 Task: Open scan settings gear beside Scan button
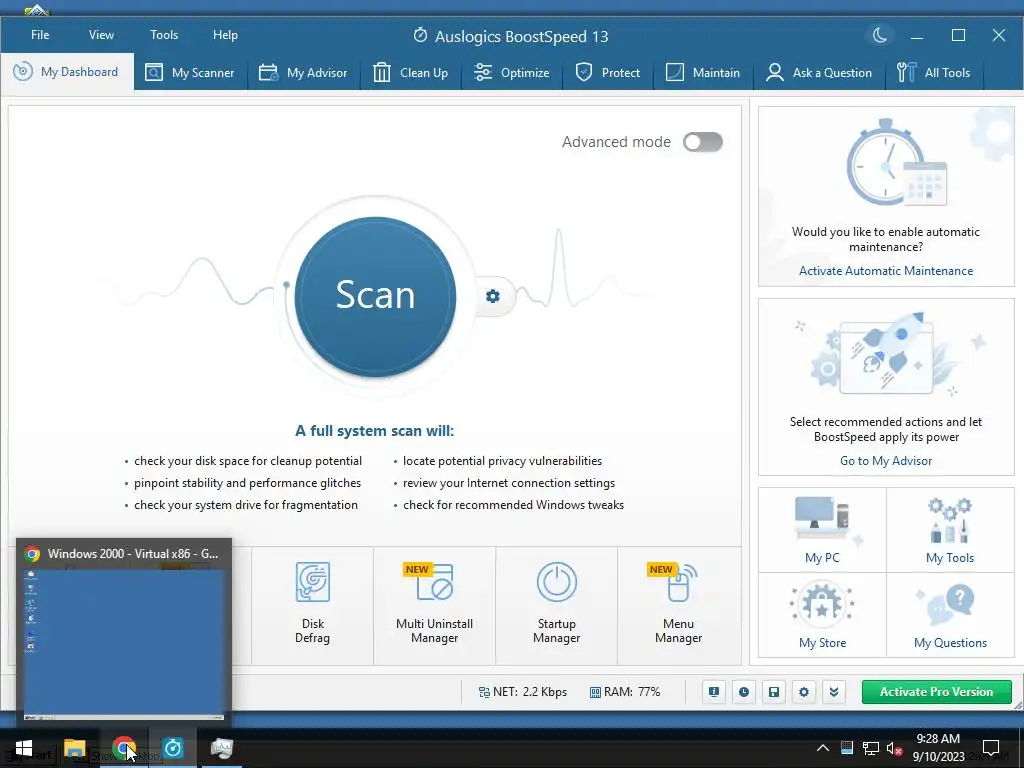(492, 296)
